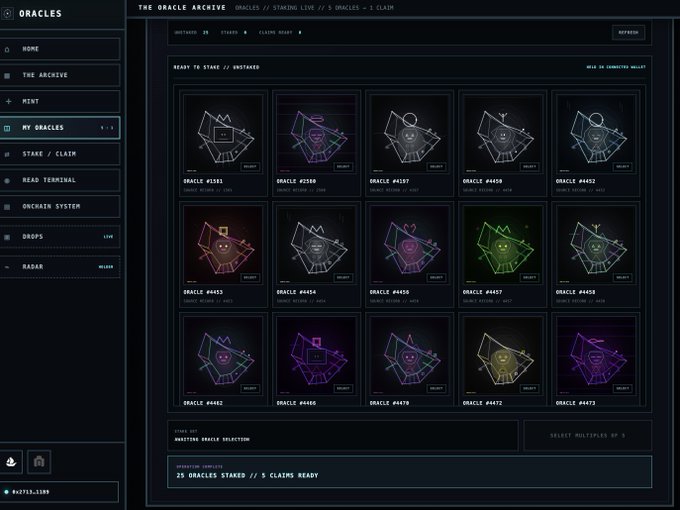Viewport: 680px width, 510px height.
Task: Select My Oracles in sidebar
Action: [x=60, y=128]
